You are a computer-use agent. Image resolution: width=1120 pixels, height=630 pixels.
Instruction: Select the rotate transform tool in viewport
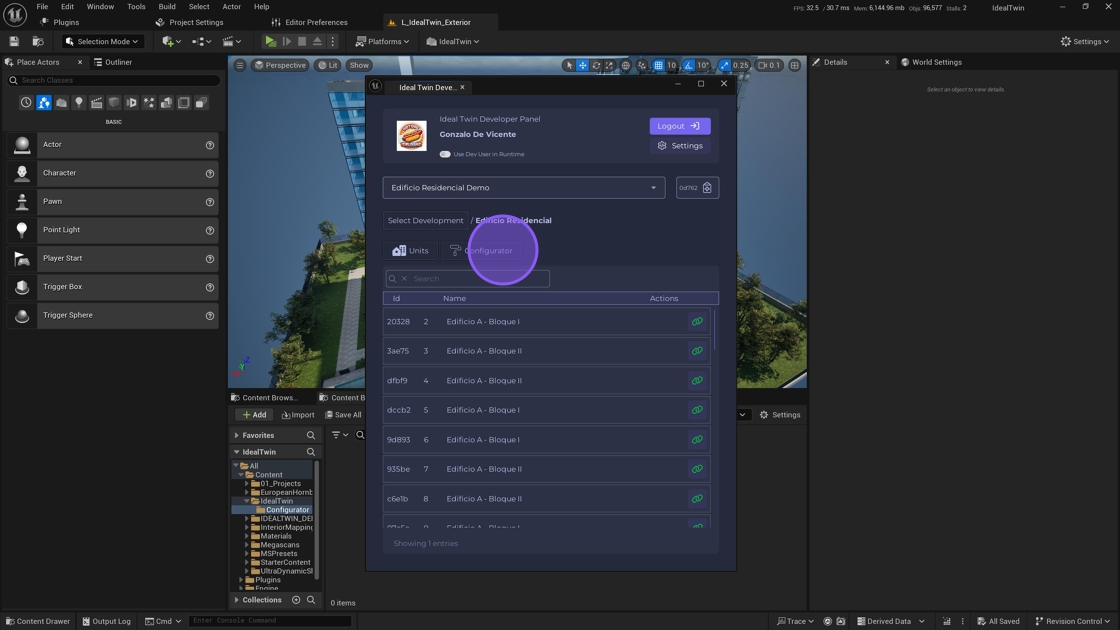coord(596,65)
